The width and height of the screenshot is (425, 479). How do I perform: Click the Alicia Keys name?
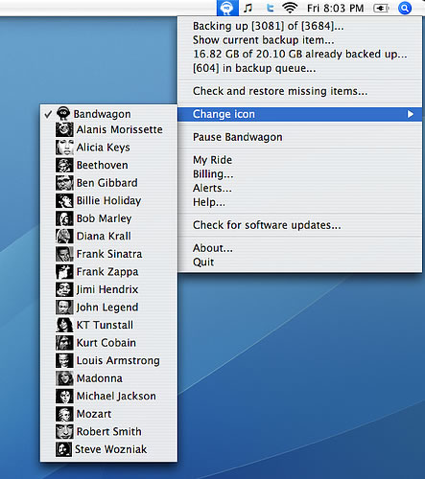[103, 147]
